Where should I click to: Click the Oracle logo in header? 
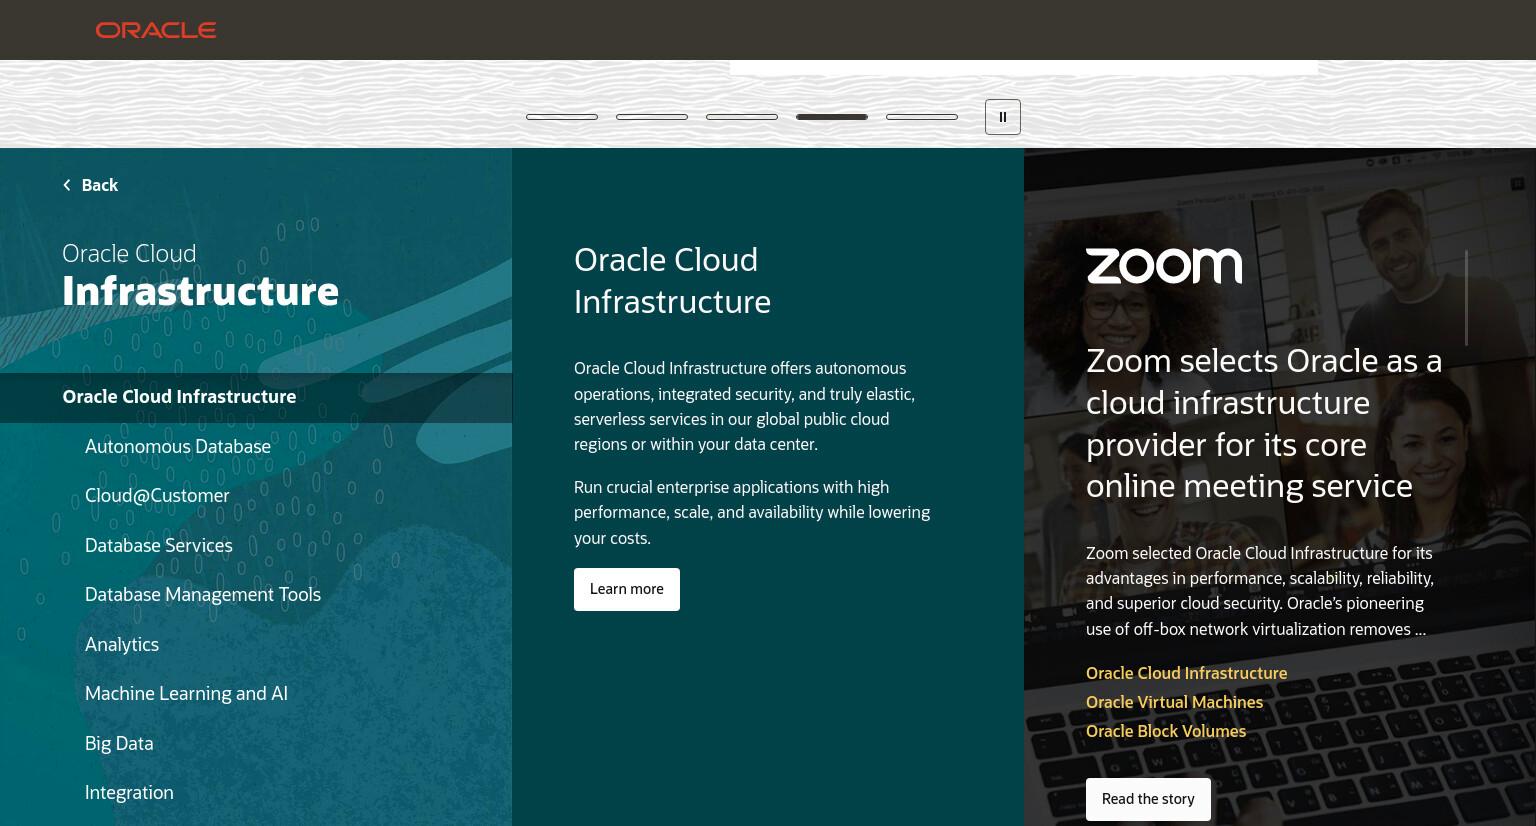tap(156, 30)
